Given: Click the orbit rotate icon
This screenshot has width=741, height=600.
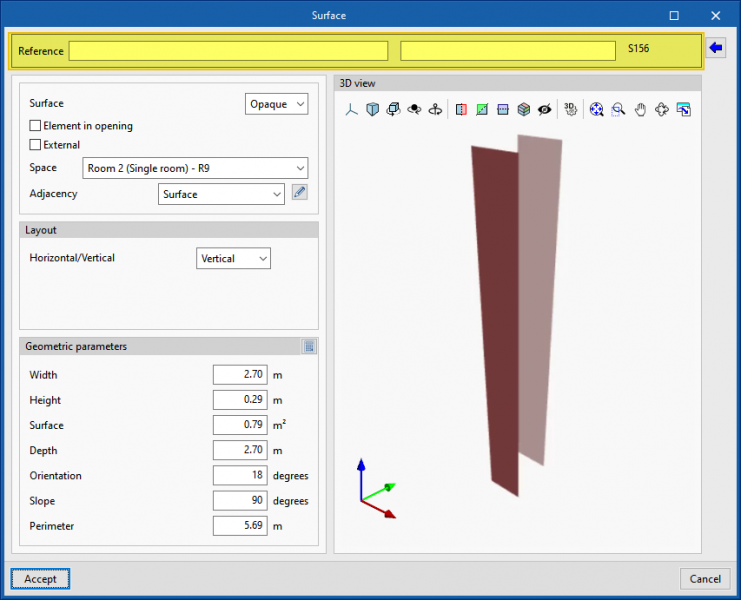Looking at the screenshot, I should 435,109.
